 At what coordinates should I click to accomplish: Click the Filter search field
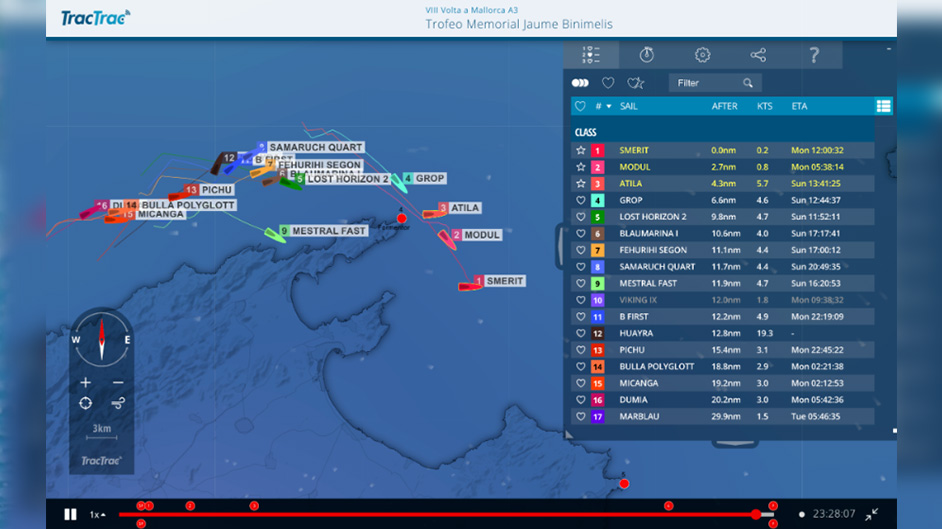(706, 83)
